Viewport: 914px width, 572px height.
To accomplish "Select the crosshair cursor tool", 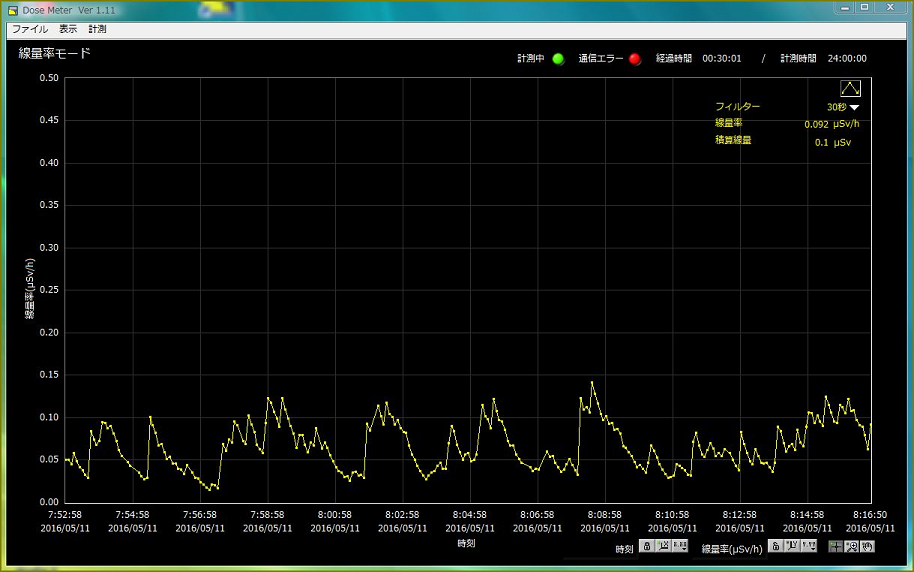I will pos(835,546).
